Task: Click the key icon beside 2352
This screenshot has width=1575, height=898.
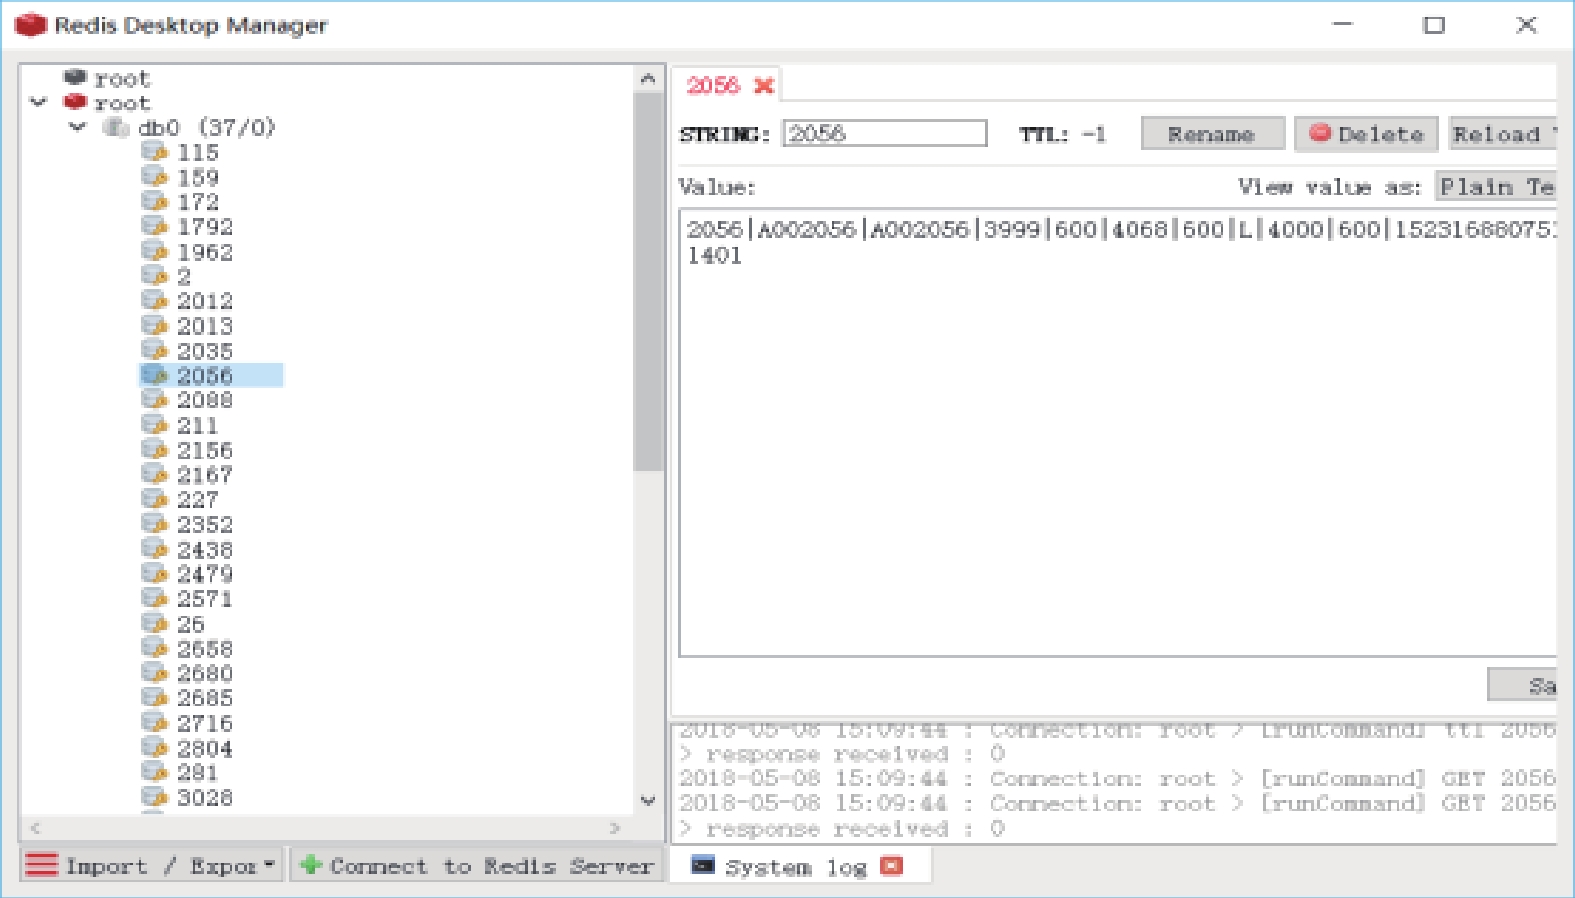Action: 154,524
